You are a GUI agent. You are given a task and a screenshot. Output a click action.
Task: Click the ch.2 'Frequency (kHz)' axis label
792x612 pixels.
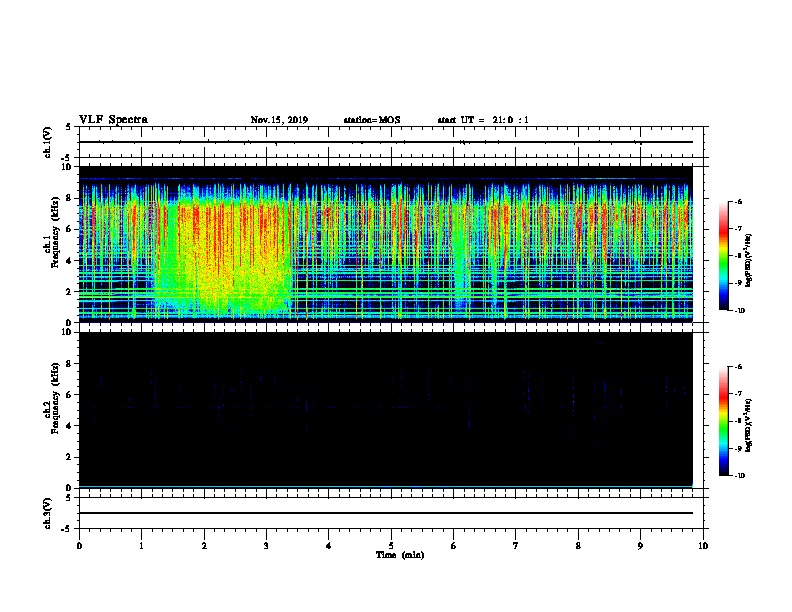pos(55,398)
